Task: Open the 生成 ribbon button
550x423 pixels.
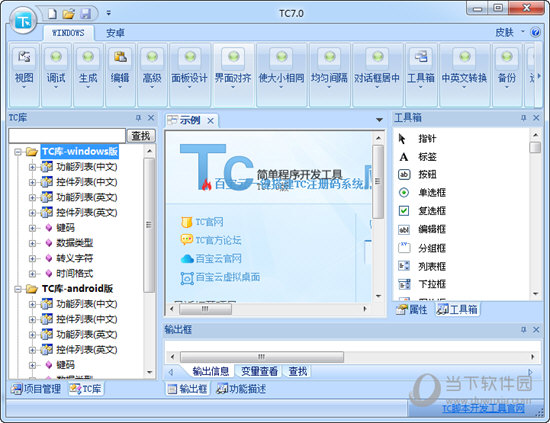Action: point(88,75)
